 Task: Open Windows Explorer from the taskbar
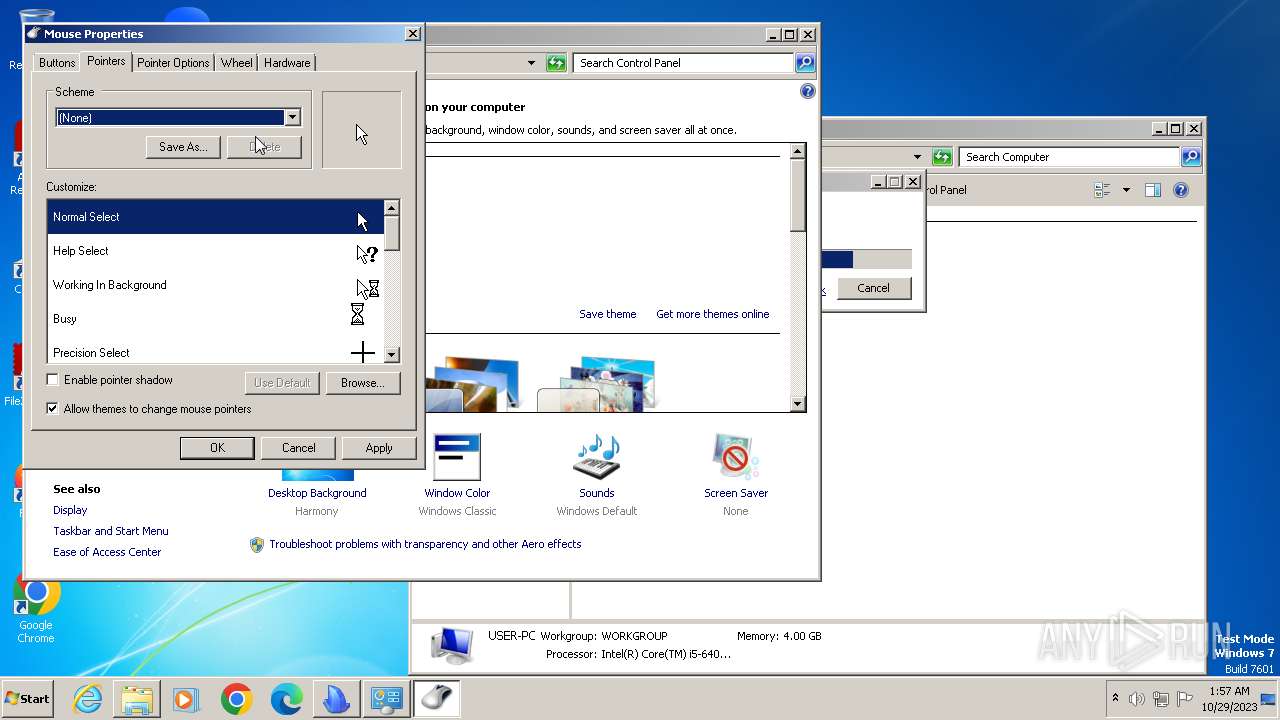(x=137, y=699)
